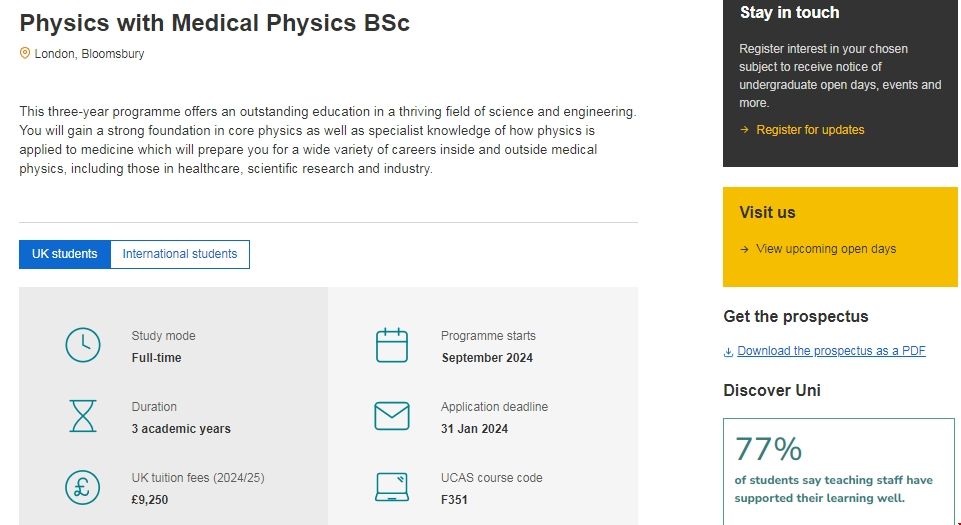Click the pound sign tuition fees icon
The height and width of the screenshot is (525, 961).
tap(83, 487)
